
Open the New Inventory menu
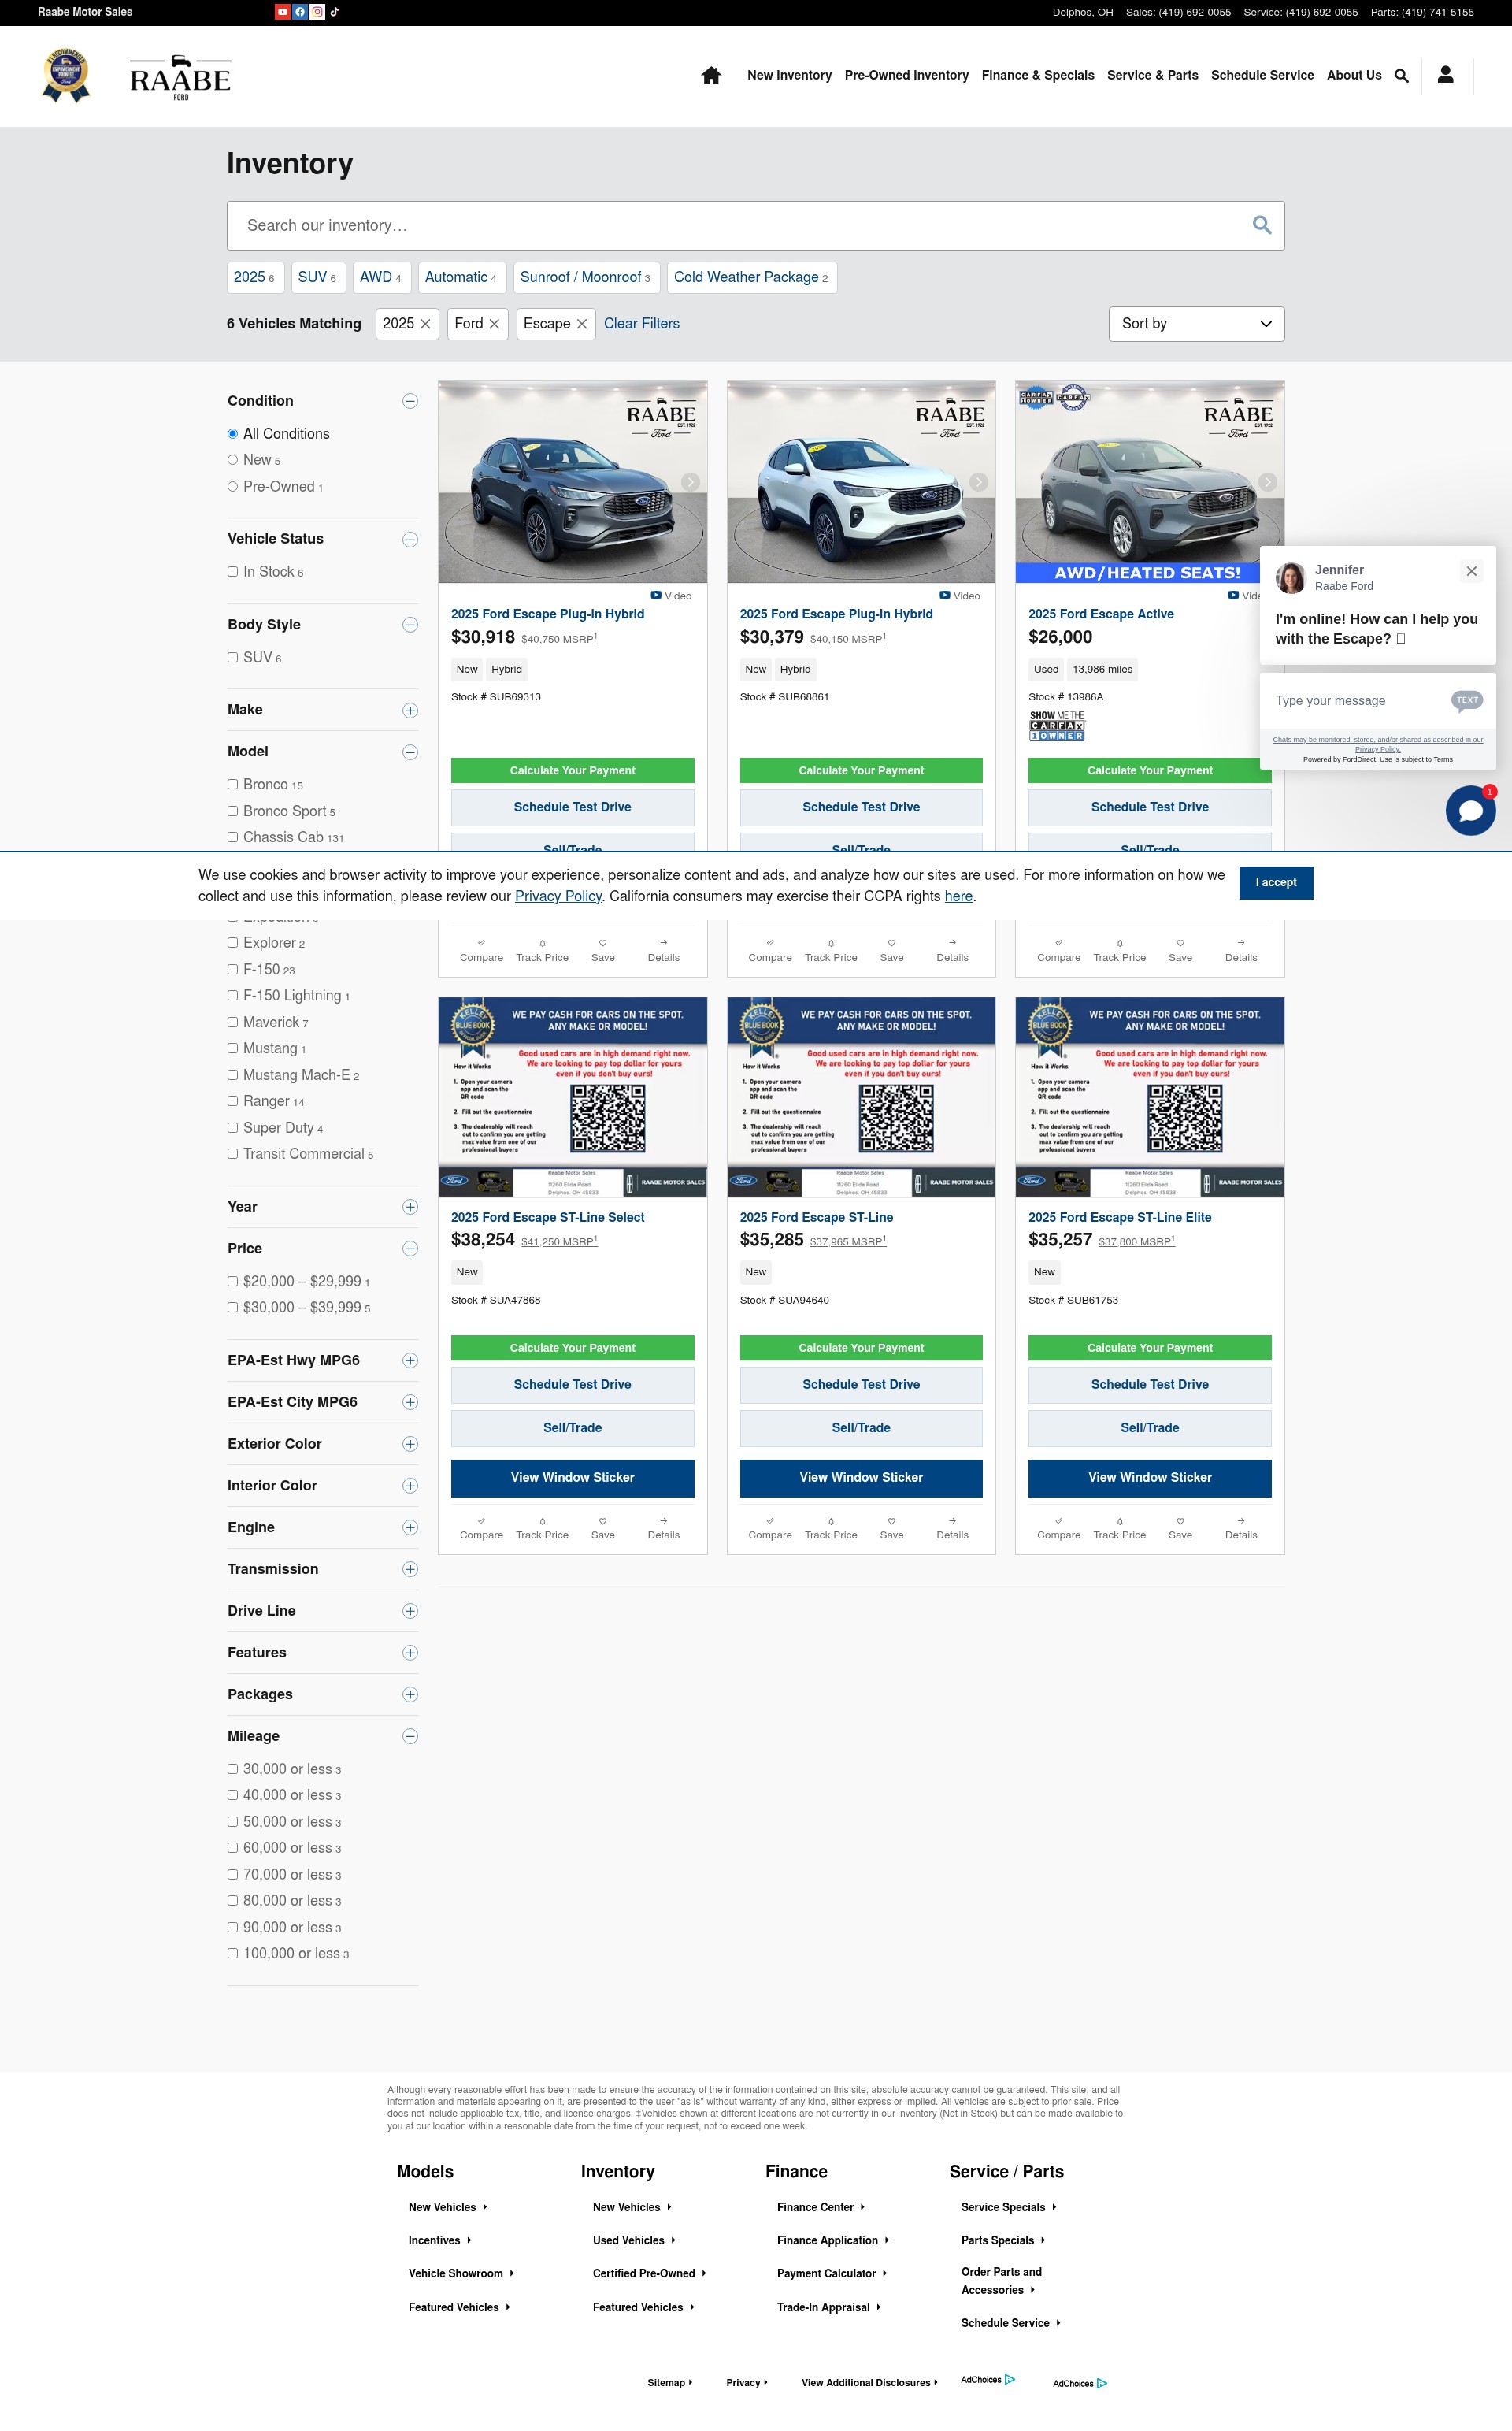[789, 75]
